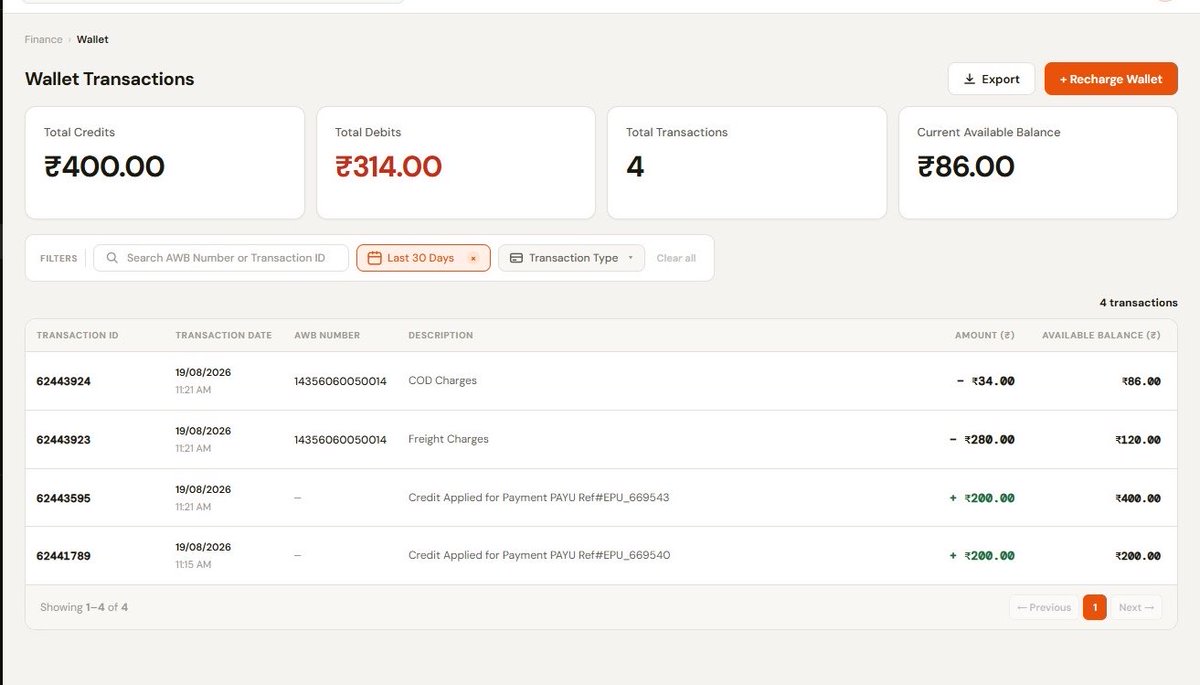
Task: Select transaction ID 62443923
Action: 63,440
